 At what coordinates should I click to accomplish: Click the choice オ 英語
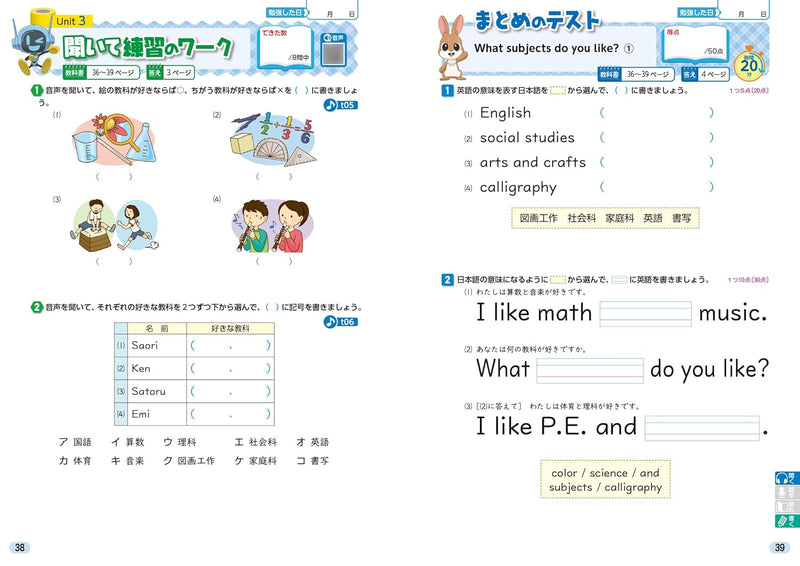point(312,442)
